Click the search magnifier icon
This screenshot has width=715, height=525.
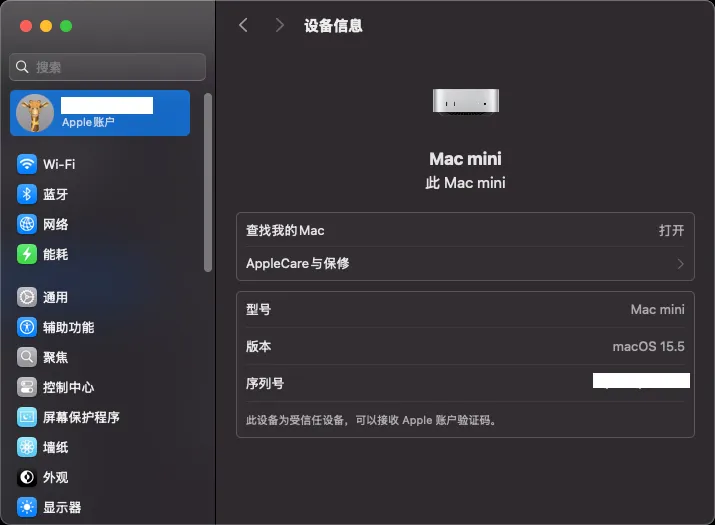pyautogui.click(x=22, y=67)
